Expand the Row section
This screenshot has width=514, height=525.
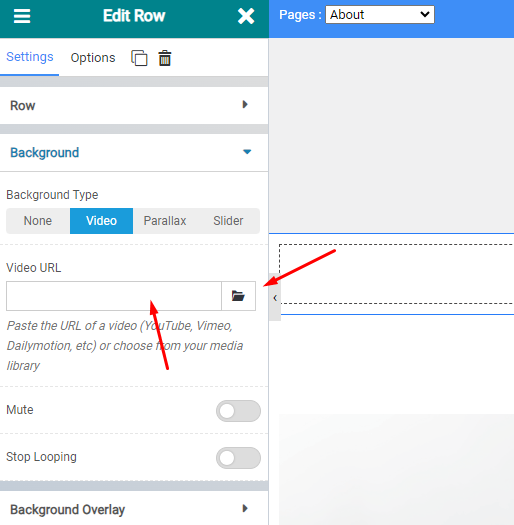(134, 105)
